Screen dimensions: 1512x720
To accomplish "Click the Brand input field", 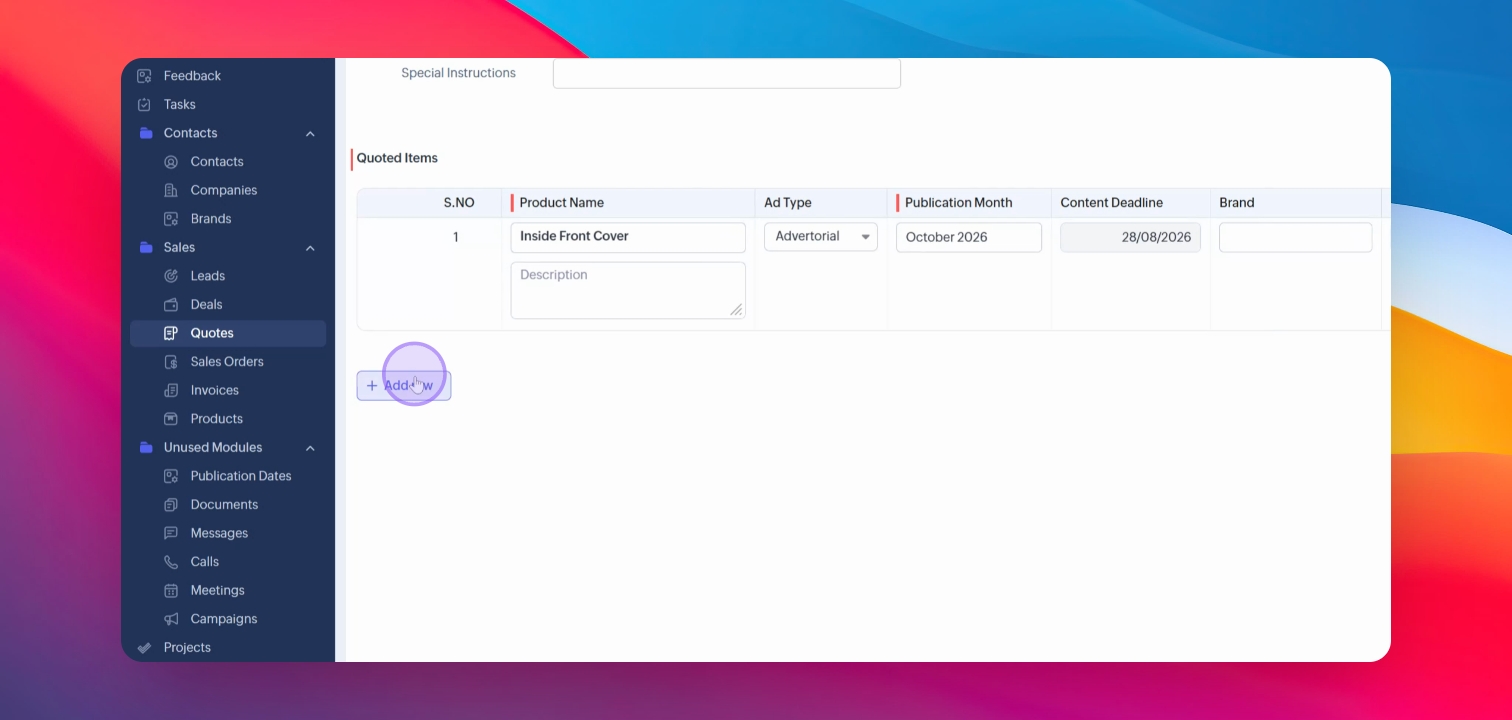I will (1295, 237).
